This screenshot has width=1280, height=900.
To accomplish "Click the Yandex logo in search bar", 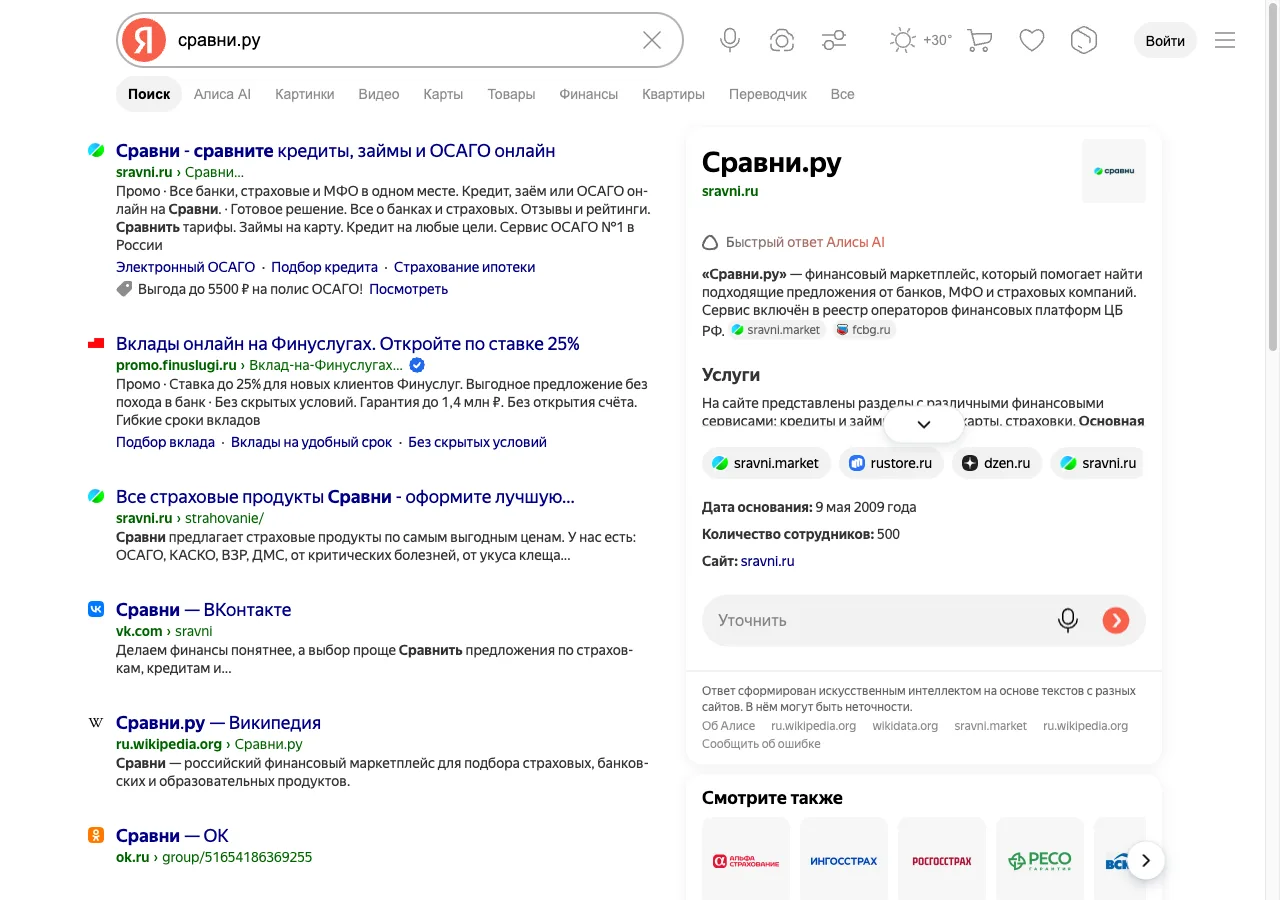I will pos(144,40).
